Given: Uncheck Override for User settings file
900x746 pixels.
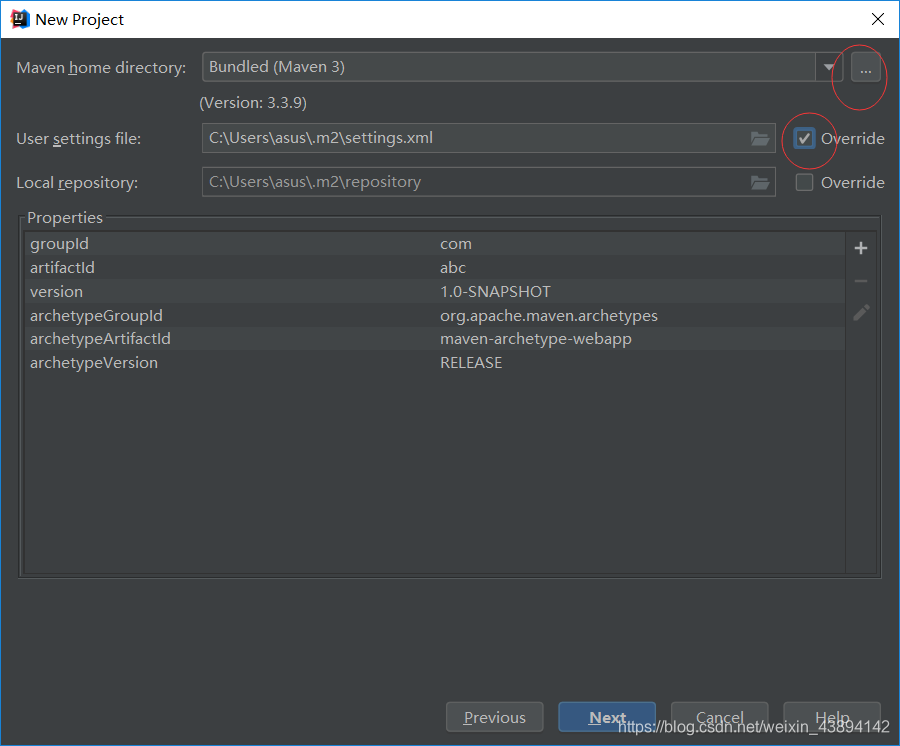Looking at the screenshot, I should click(804, 138).
